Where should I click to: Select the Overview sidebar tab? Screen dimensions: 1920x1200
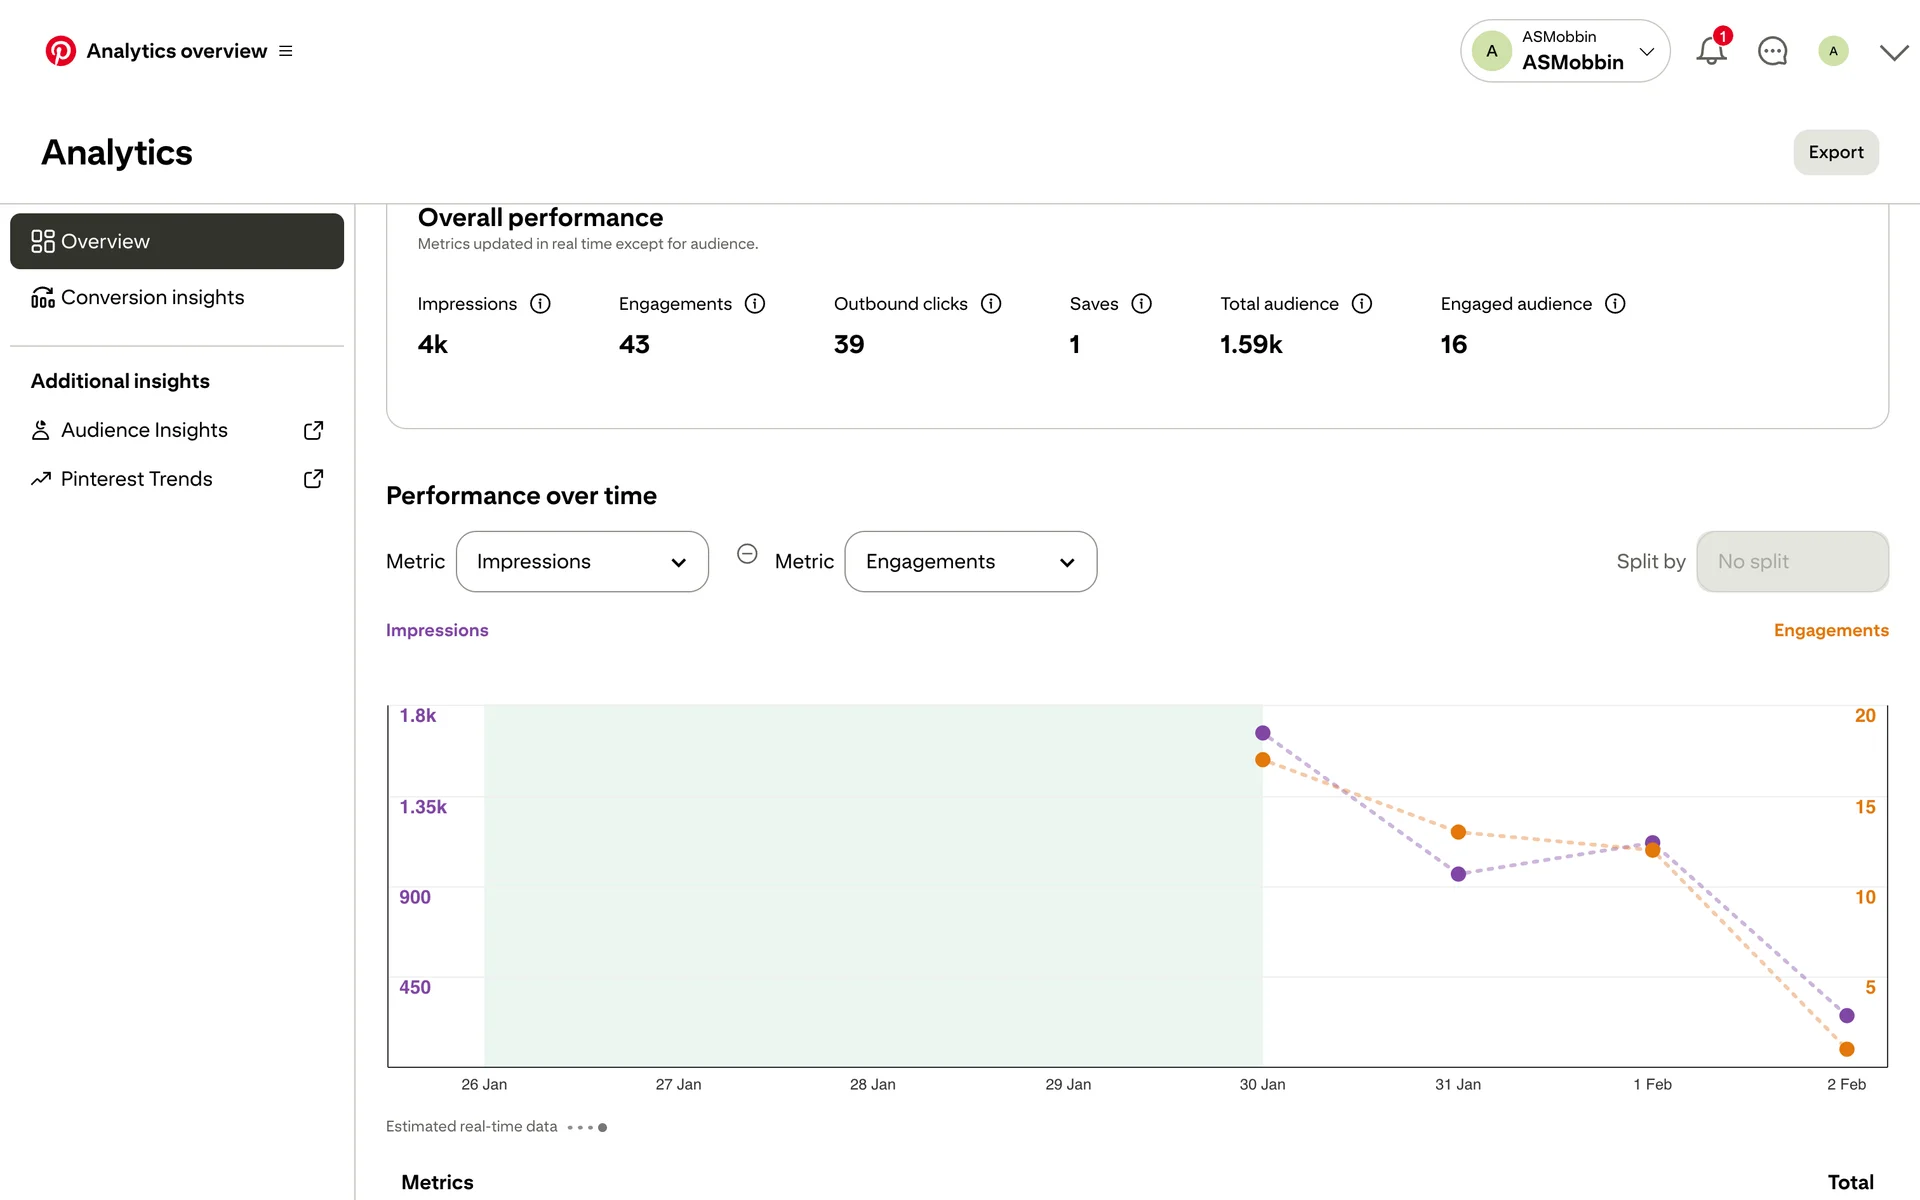(177, 241)
